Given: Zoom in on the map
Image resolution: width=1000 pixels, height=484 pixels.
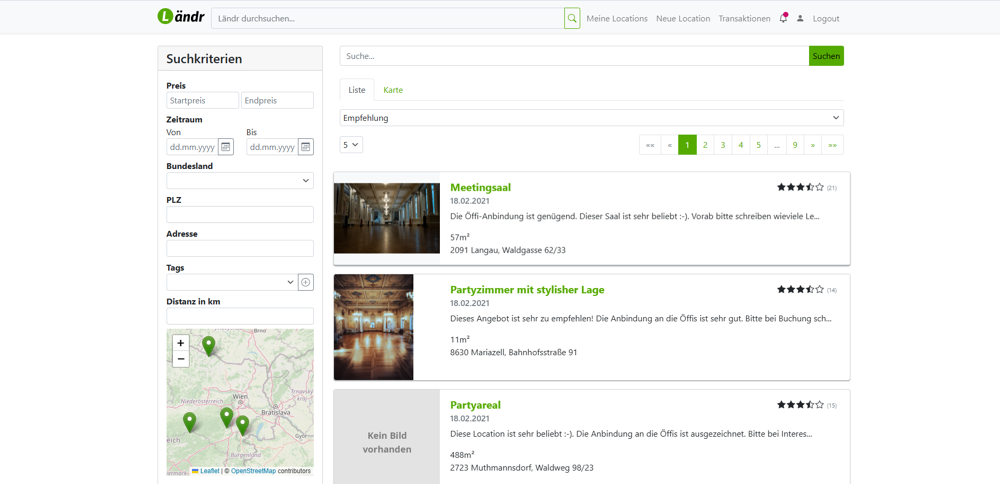Looking at the screenshot, I should (x=180, y=343).
